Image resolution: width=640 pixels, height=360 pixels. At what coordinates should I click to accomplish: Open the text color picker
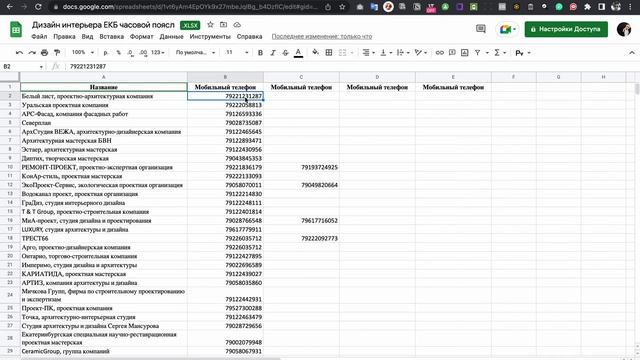point(298,53)
